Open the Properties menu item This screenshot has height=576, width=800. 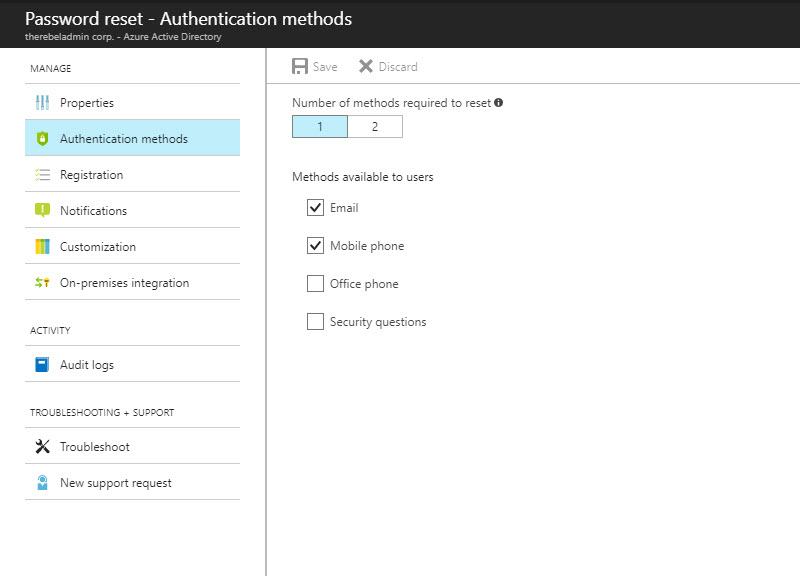click(x=133, y=103)
